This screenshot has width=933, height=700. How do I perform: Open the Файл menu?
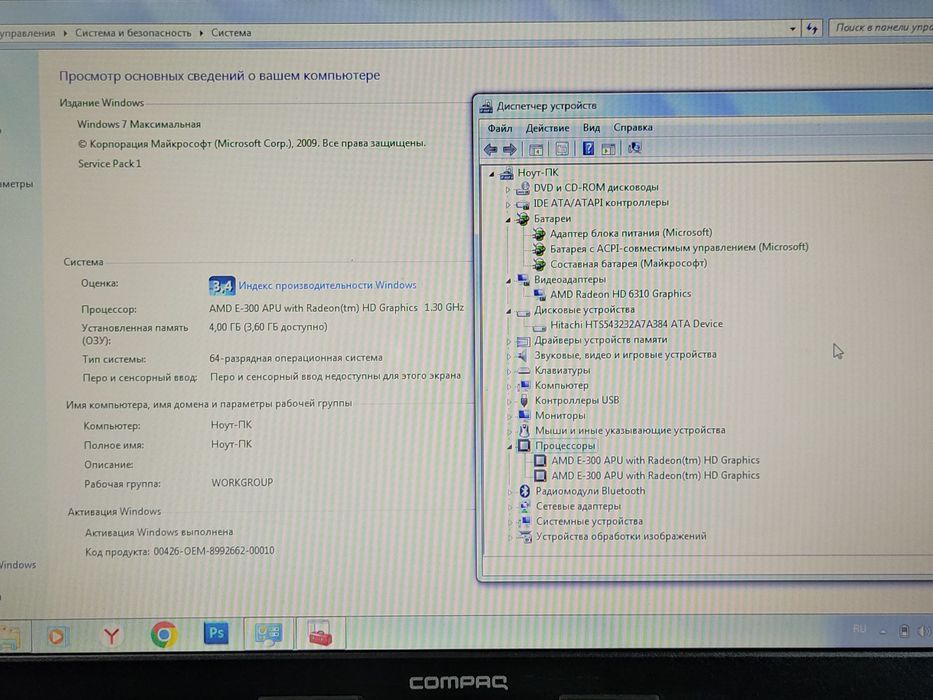tap(500, 128)
